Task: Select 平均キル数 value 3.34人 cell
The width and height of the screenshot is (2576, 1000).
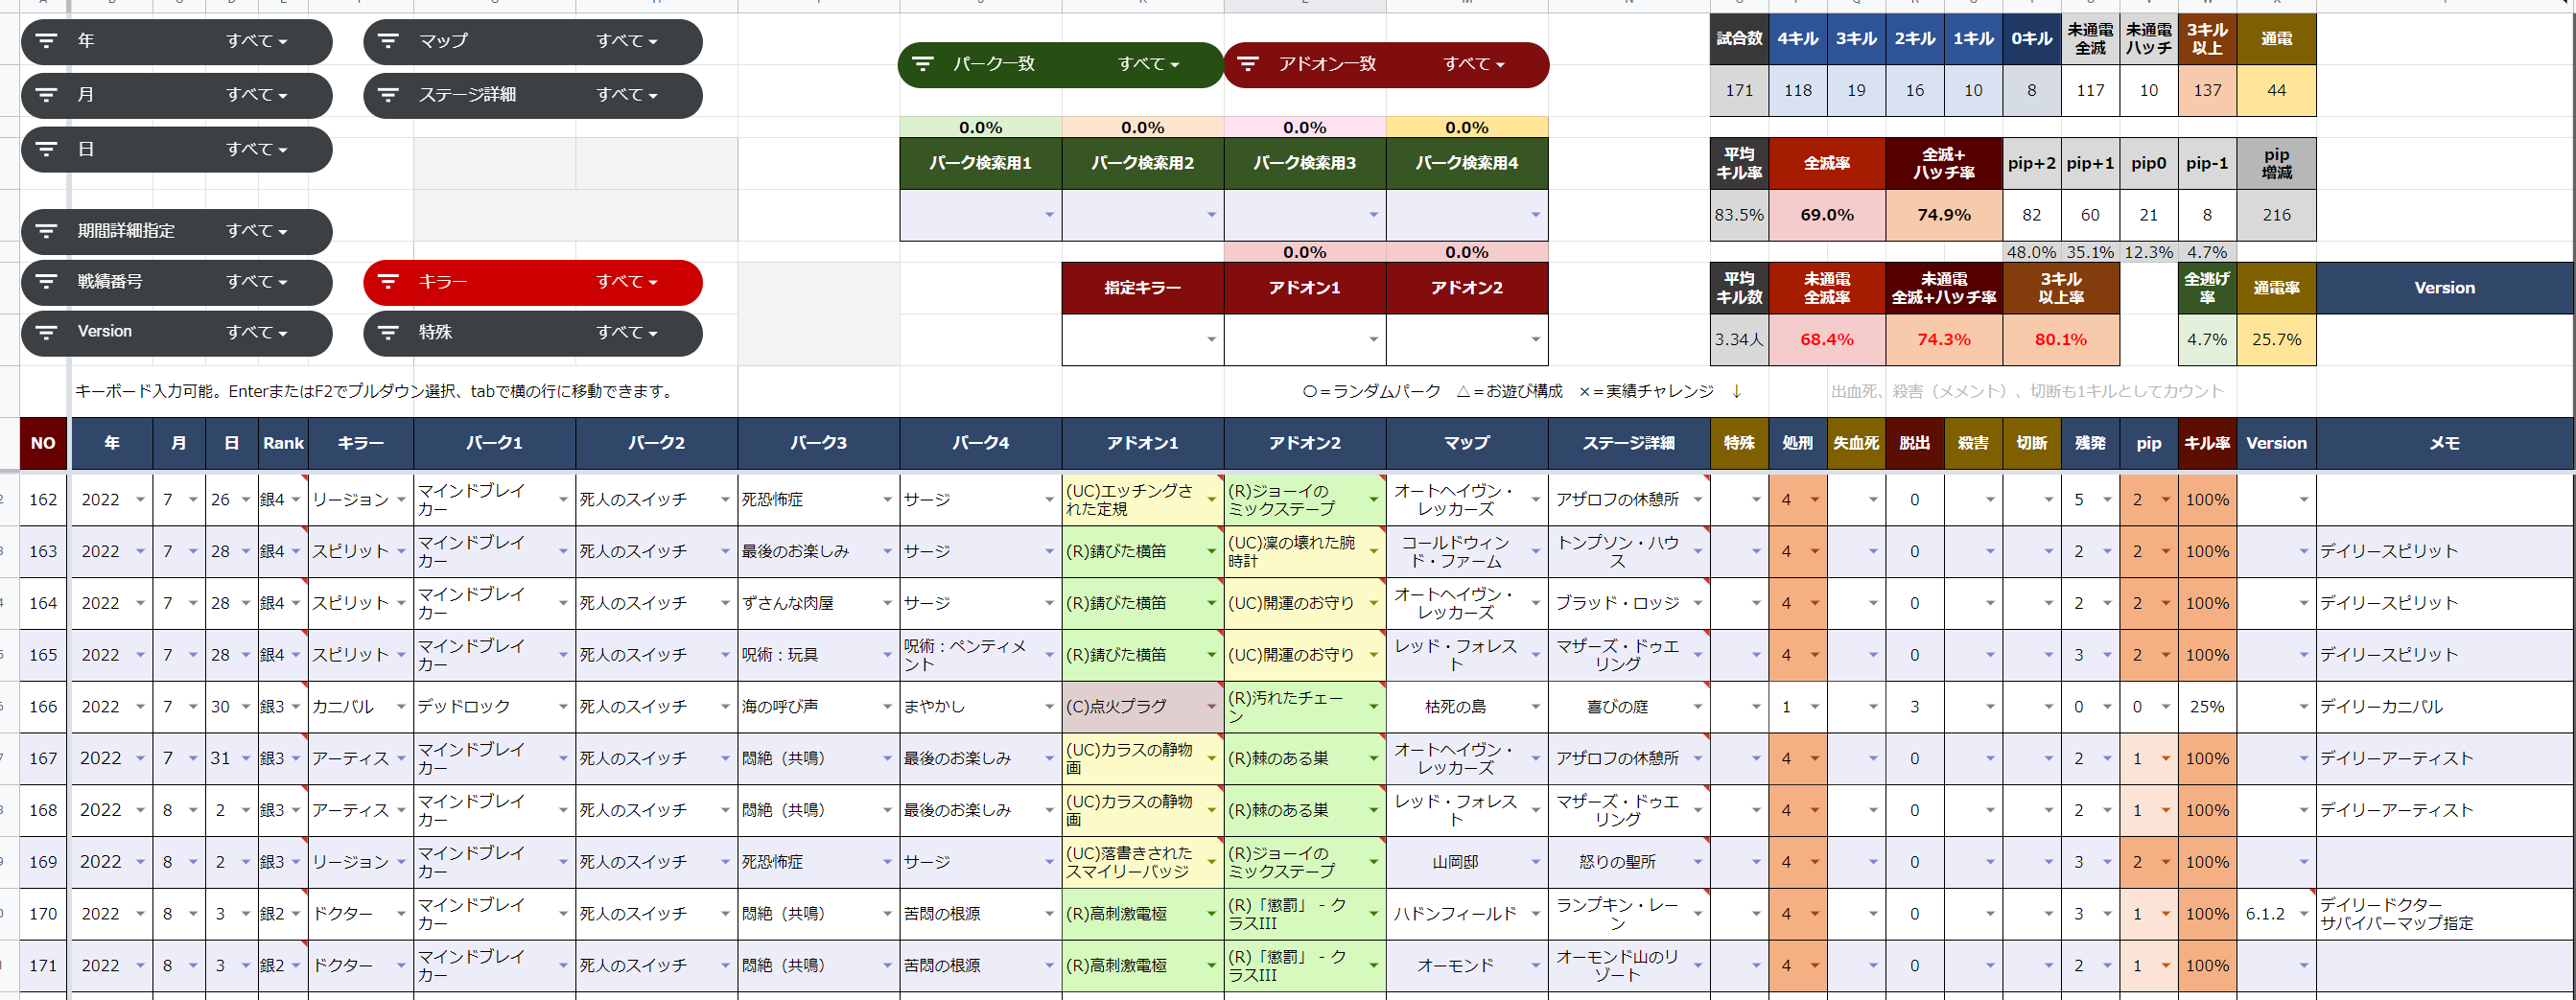Action: click(1739, 340)
